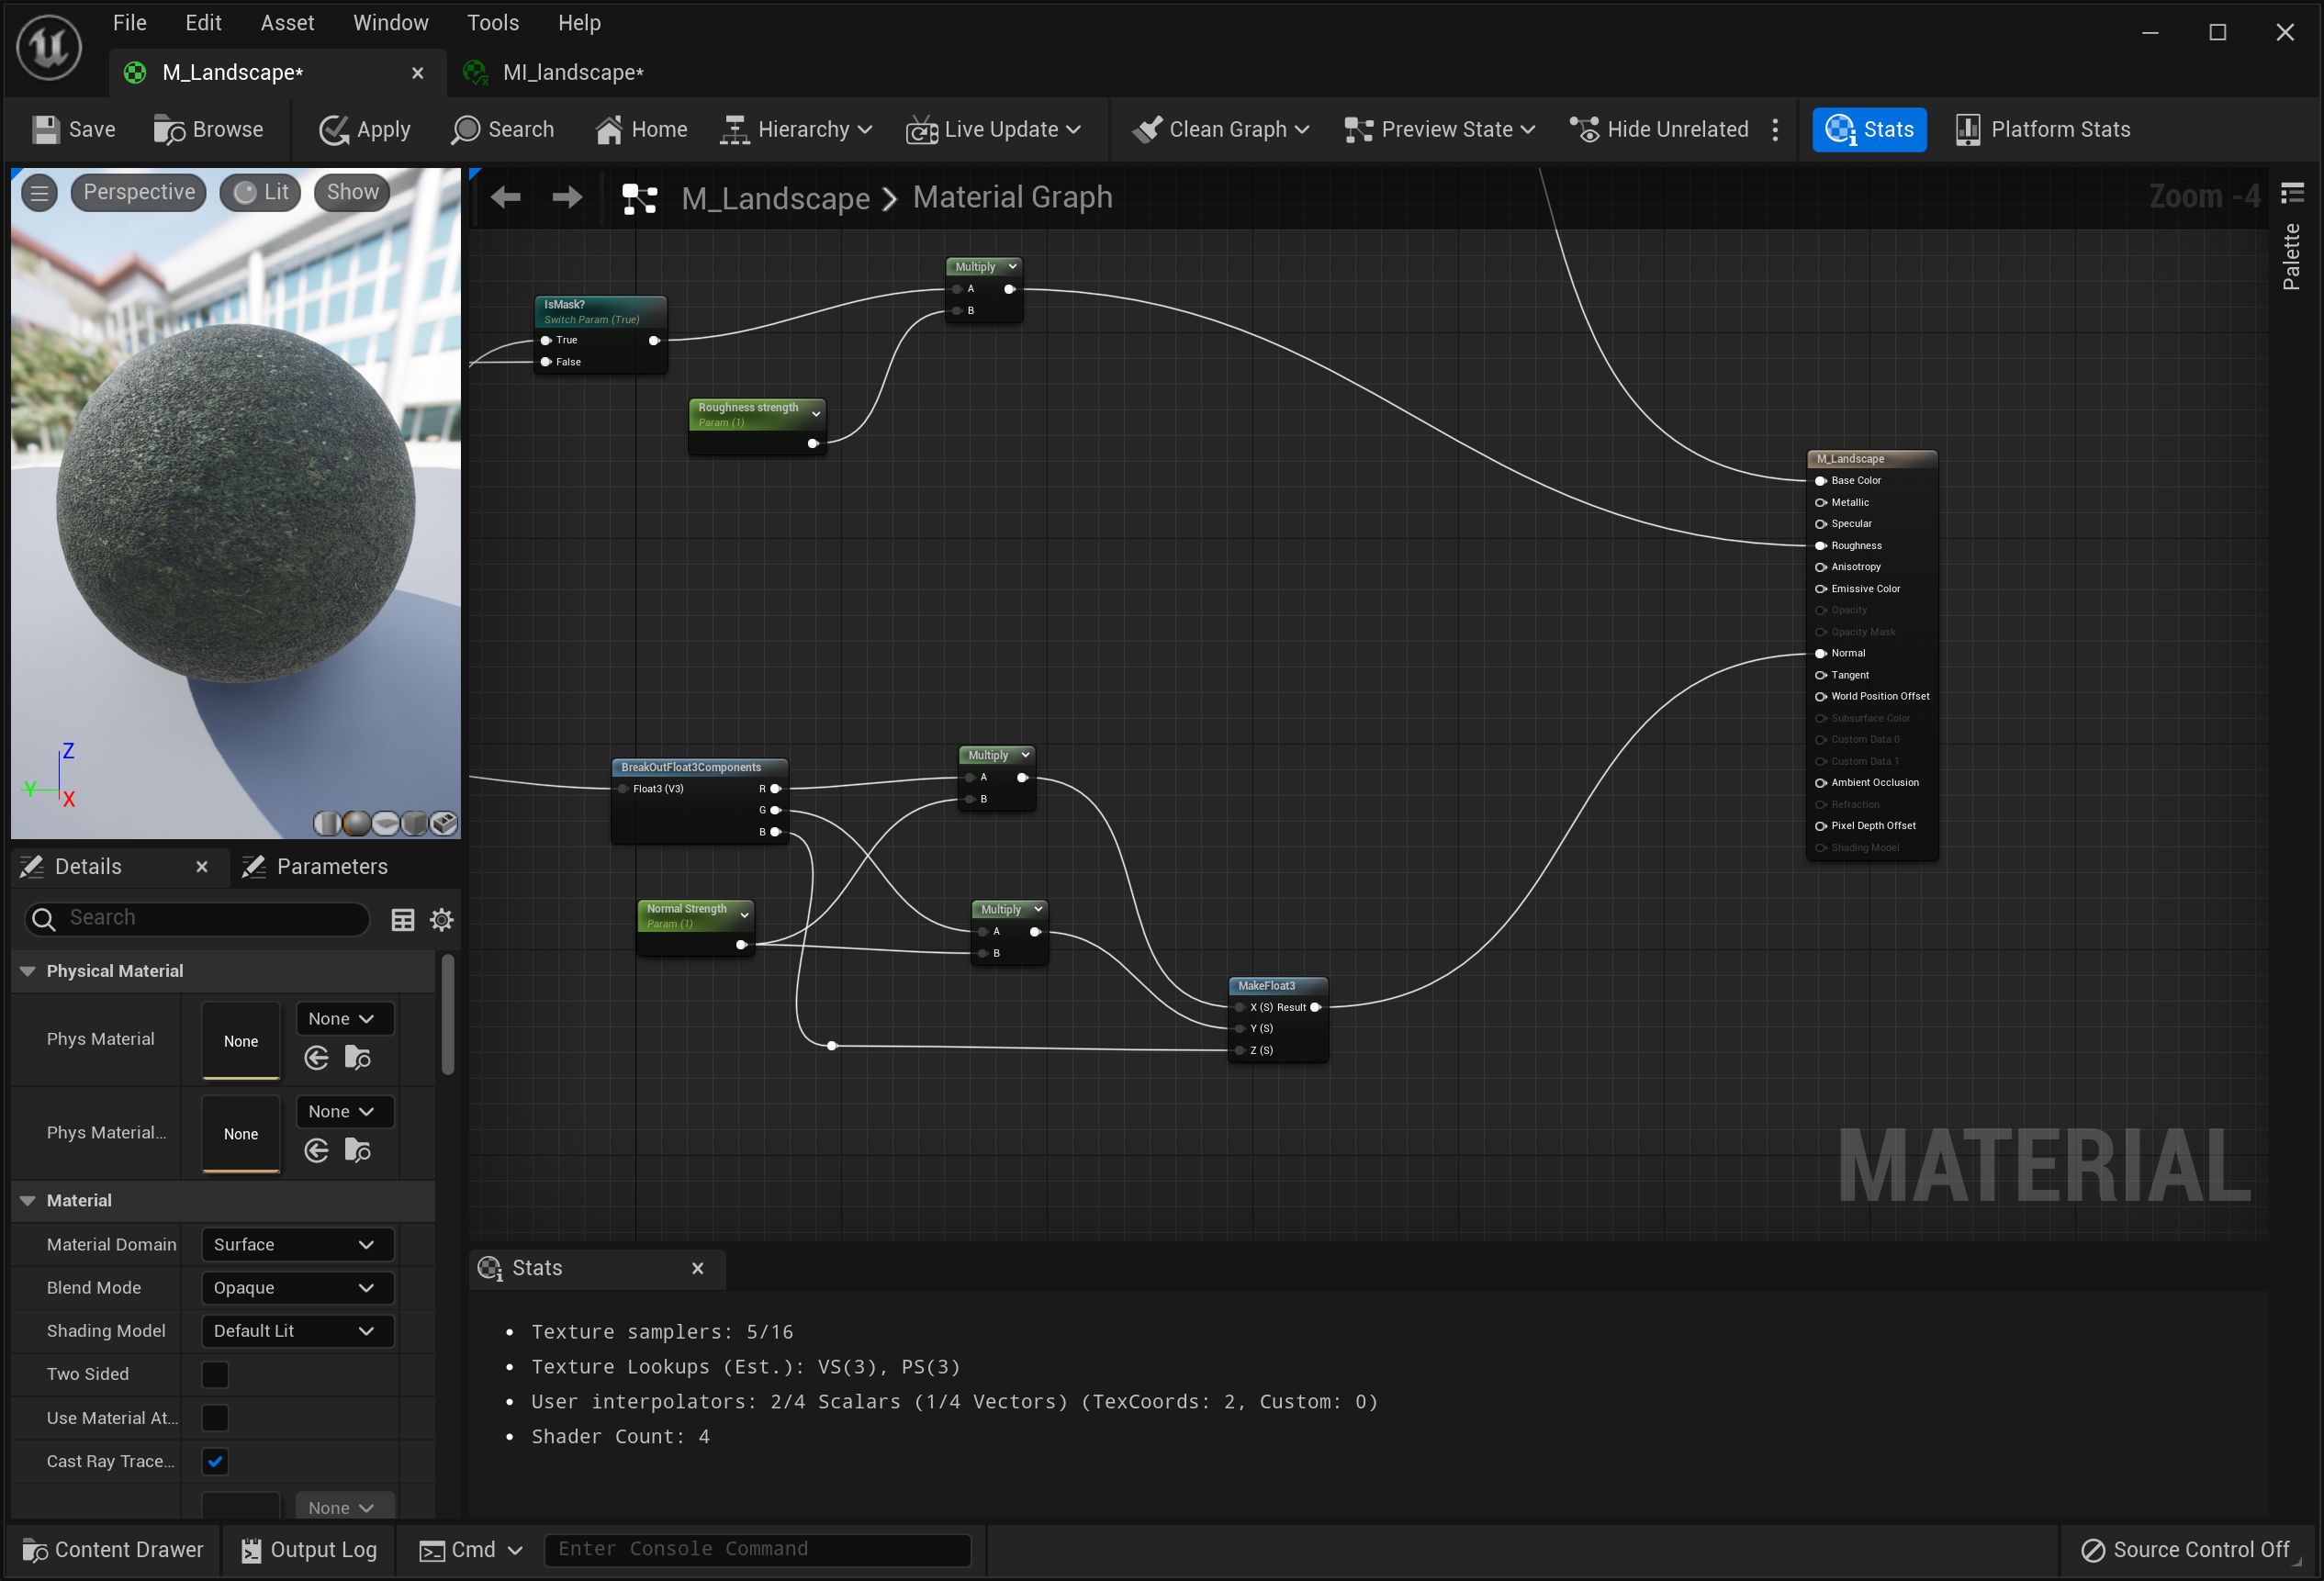
Task: Click the Browse to asset icon
Action: pyautogui.click(x=169, y=130)
